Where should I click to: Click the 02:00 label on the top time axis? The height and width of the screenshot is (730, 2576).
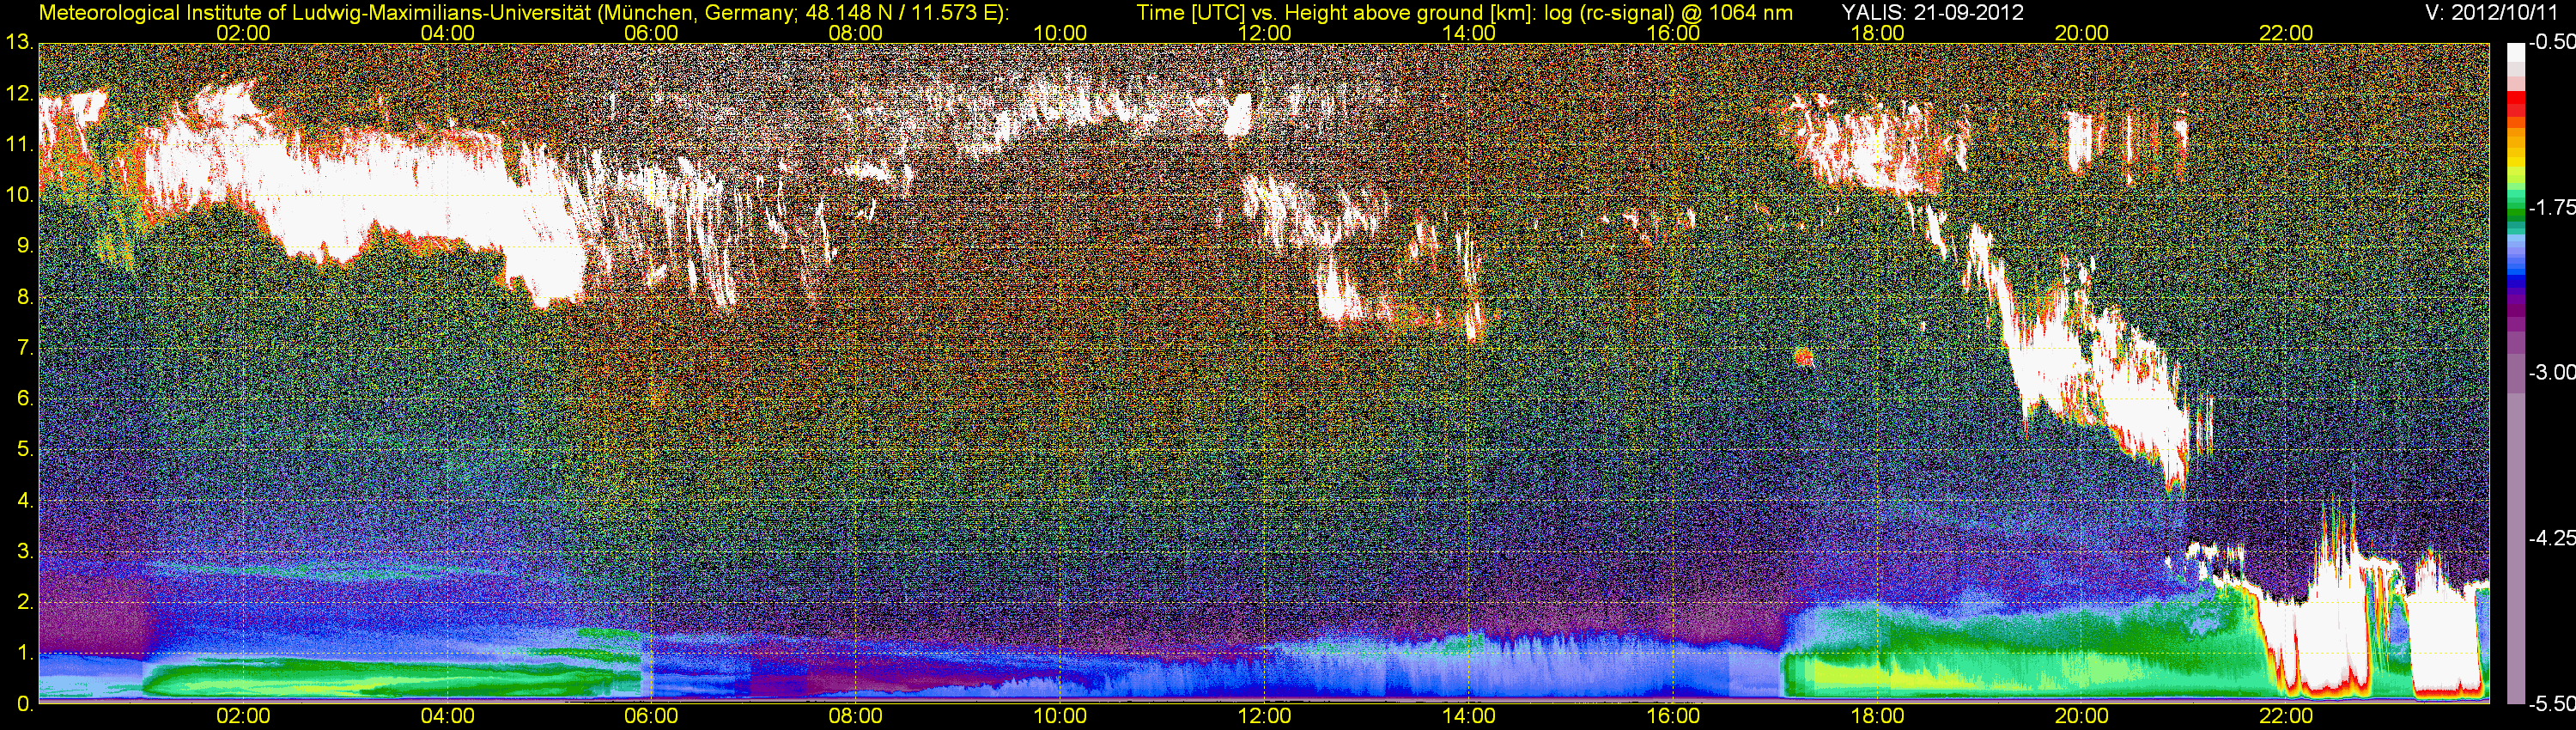(243, 33)
